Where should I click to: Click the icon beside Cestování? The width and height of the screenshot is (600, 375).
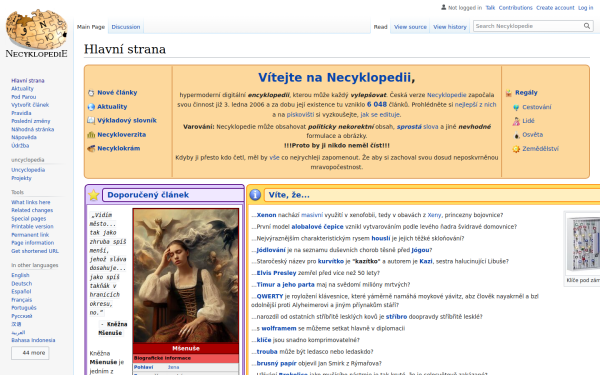[516, 107]
